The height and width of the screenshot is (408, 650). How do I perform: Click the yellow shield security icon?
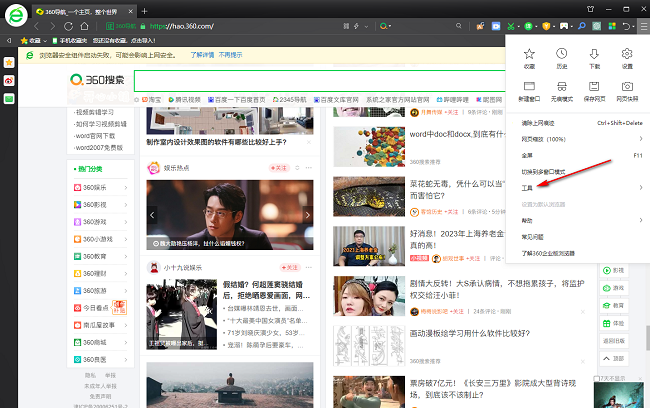[x=546, y=26]
